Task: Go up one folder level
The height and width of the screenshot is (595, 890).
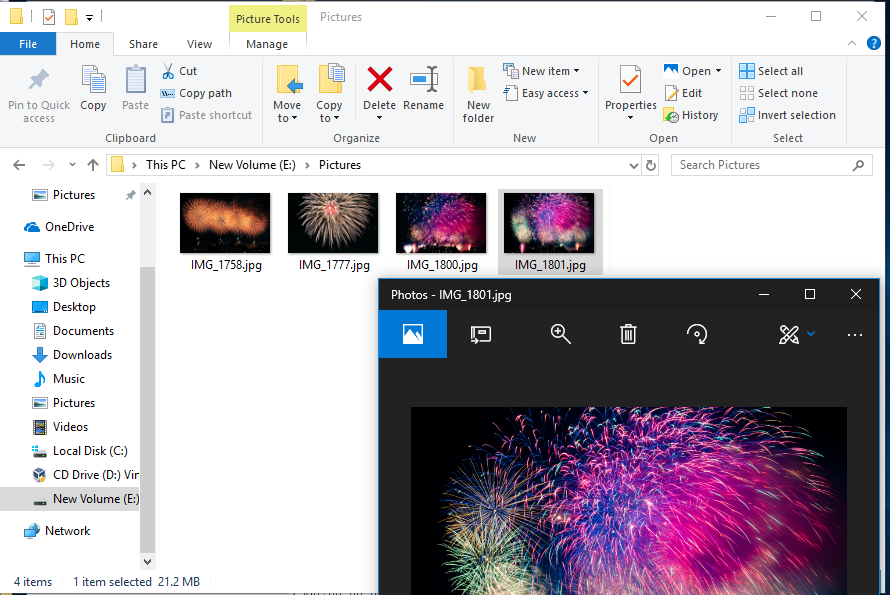Action: tap(93, 165)
